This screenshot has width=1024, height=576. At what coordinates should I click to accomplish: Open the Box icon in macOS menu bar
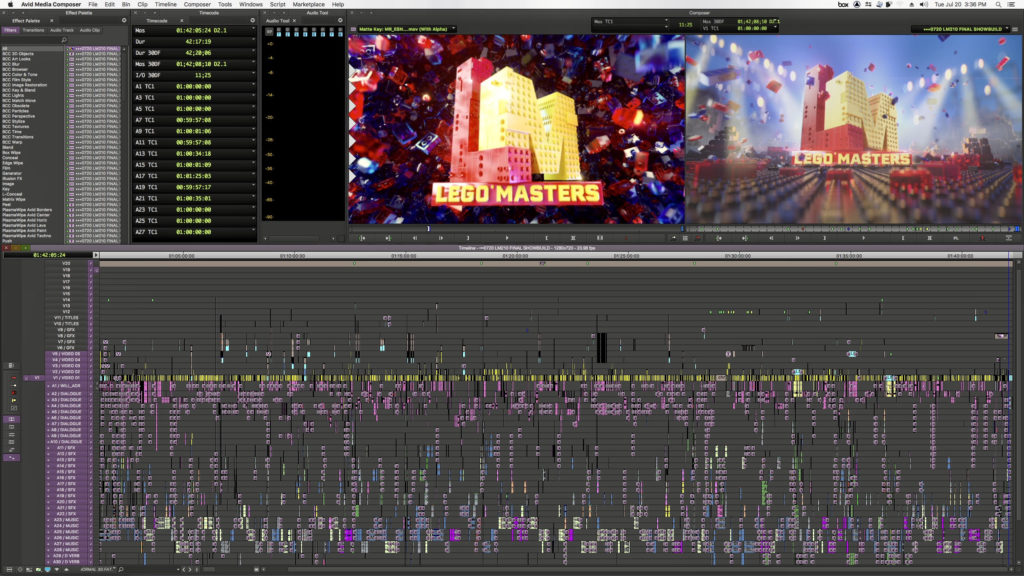pos(843,4)
